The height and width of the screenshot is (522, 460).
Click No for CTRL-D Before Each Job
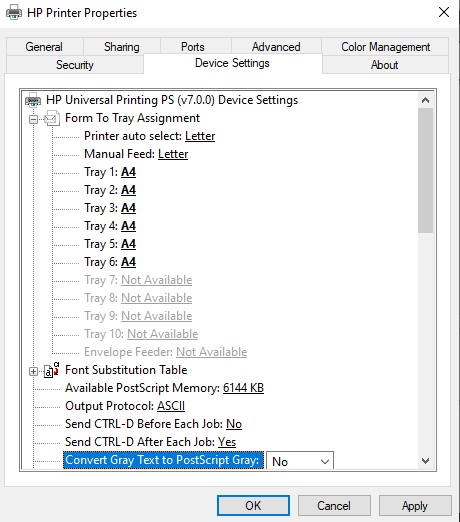(234, 424)
